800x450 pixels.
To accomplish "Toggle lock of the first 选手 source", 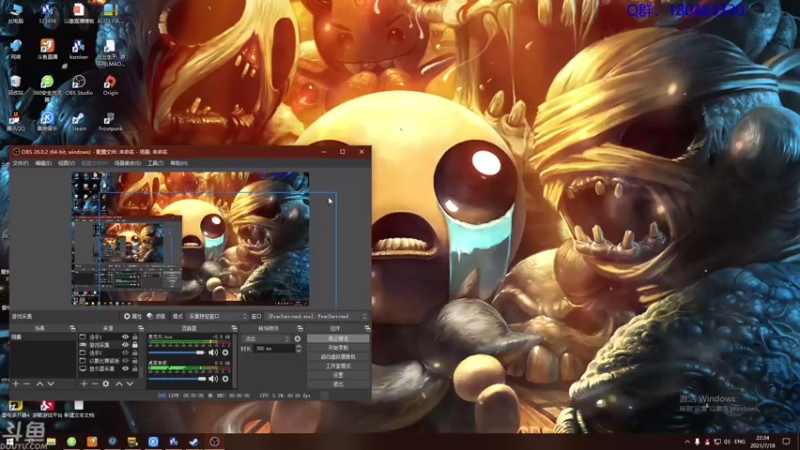I will pos(135,337).
